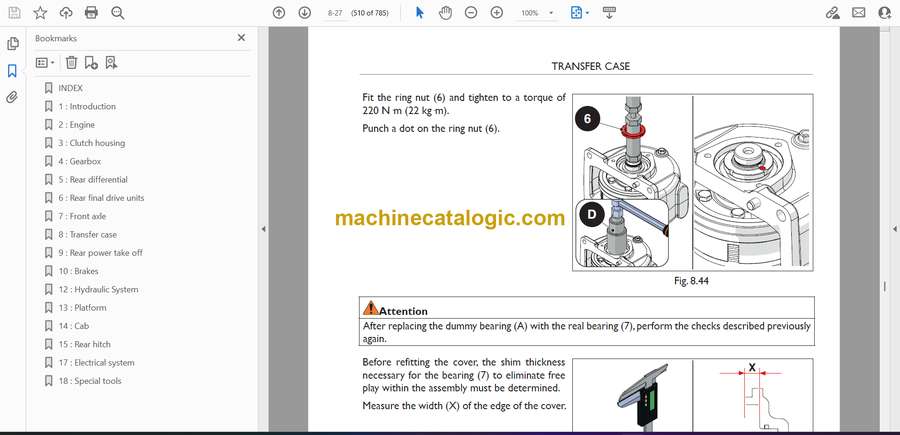Click the page number input field
Screen dimensions: 900x435
point(336,13)
